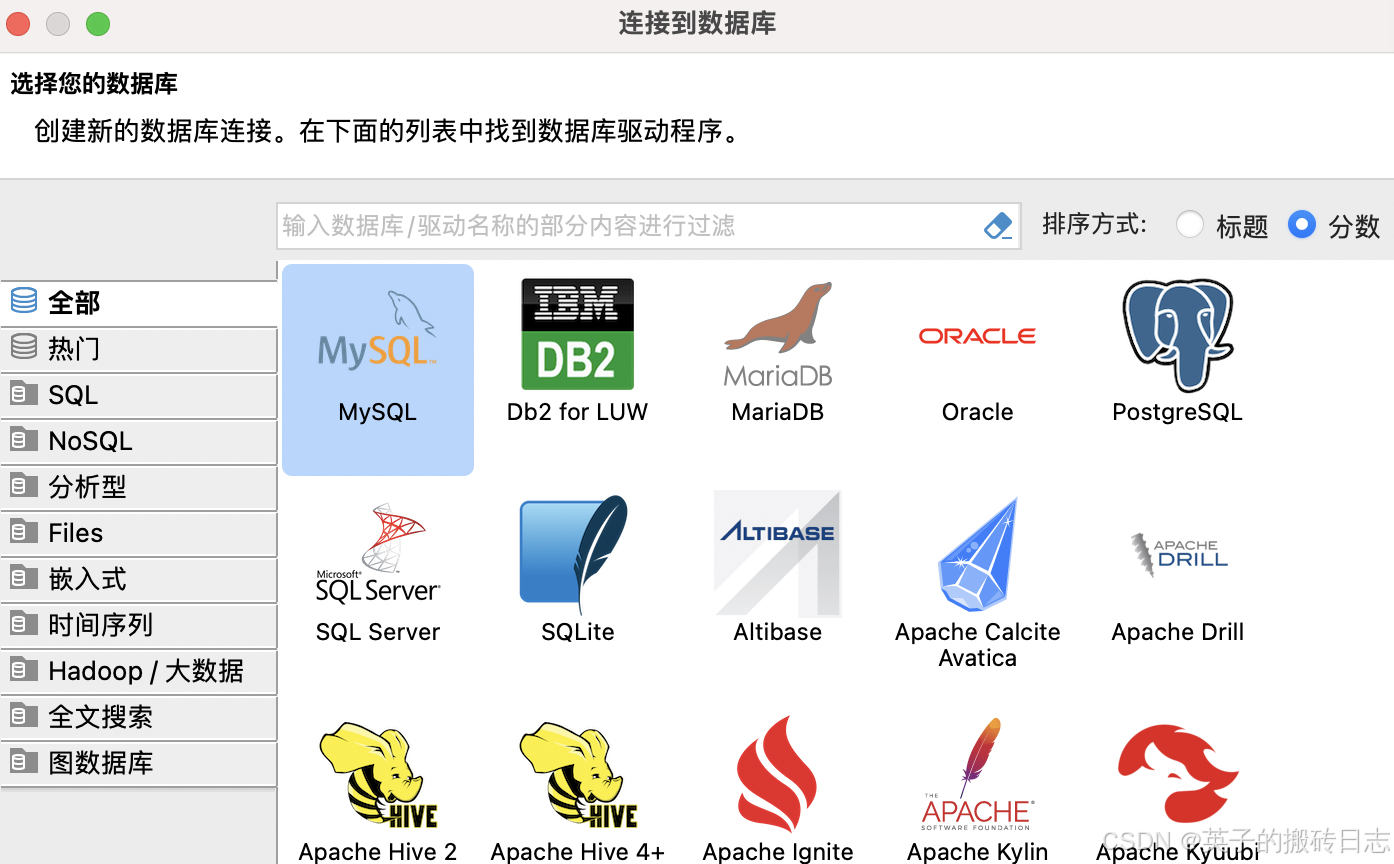Choose the Db2 for LUW driver
Image resolution: width=1394 pixels, height=864 pixels.
coord(578,352)
